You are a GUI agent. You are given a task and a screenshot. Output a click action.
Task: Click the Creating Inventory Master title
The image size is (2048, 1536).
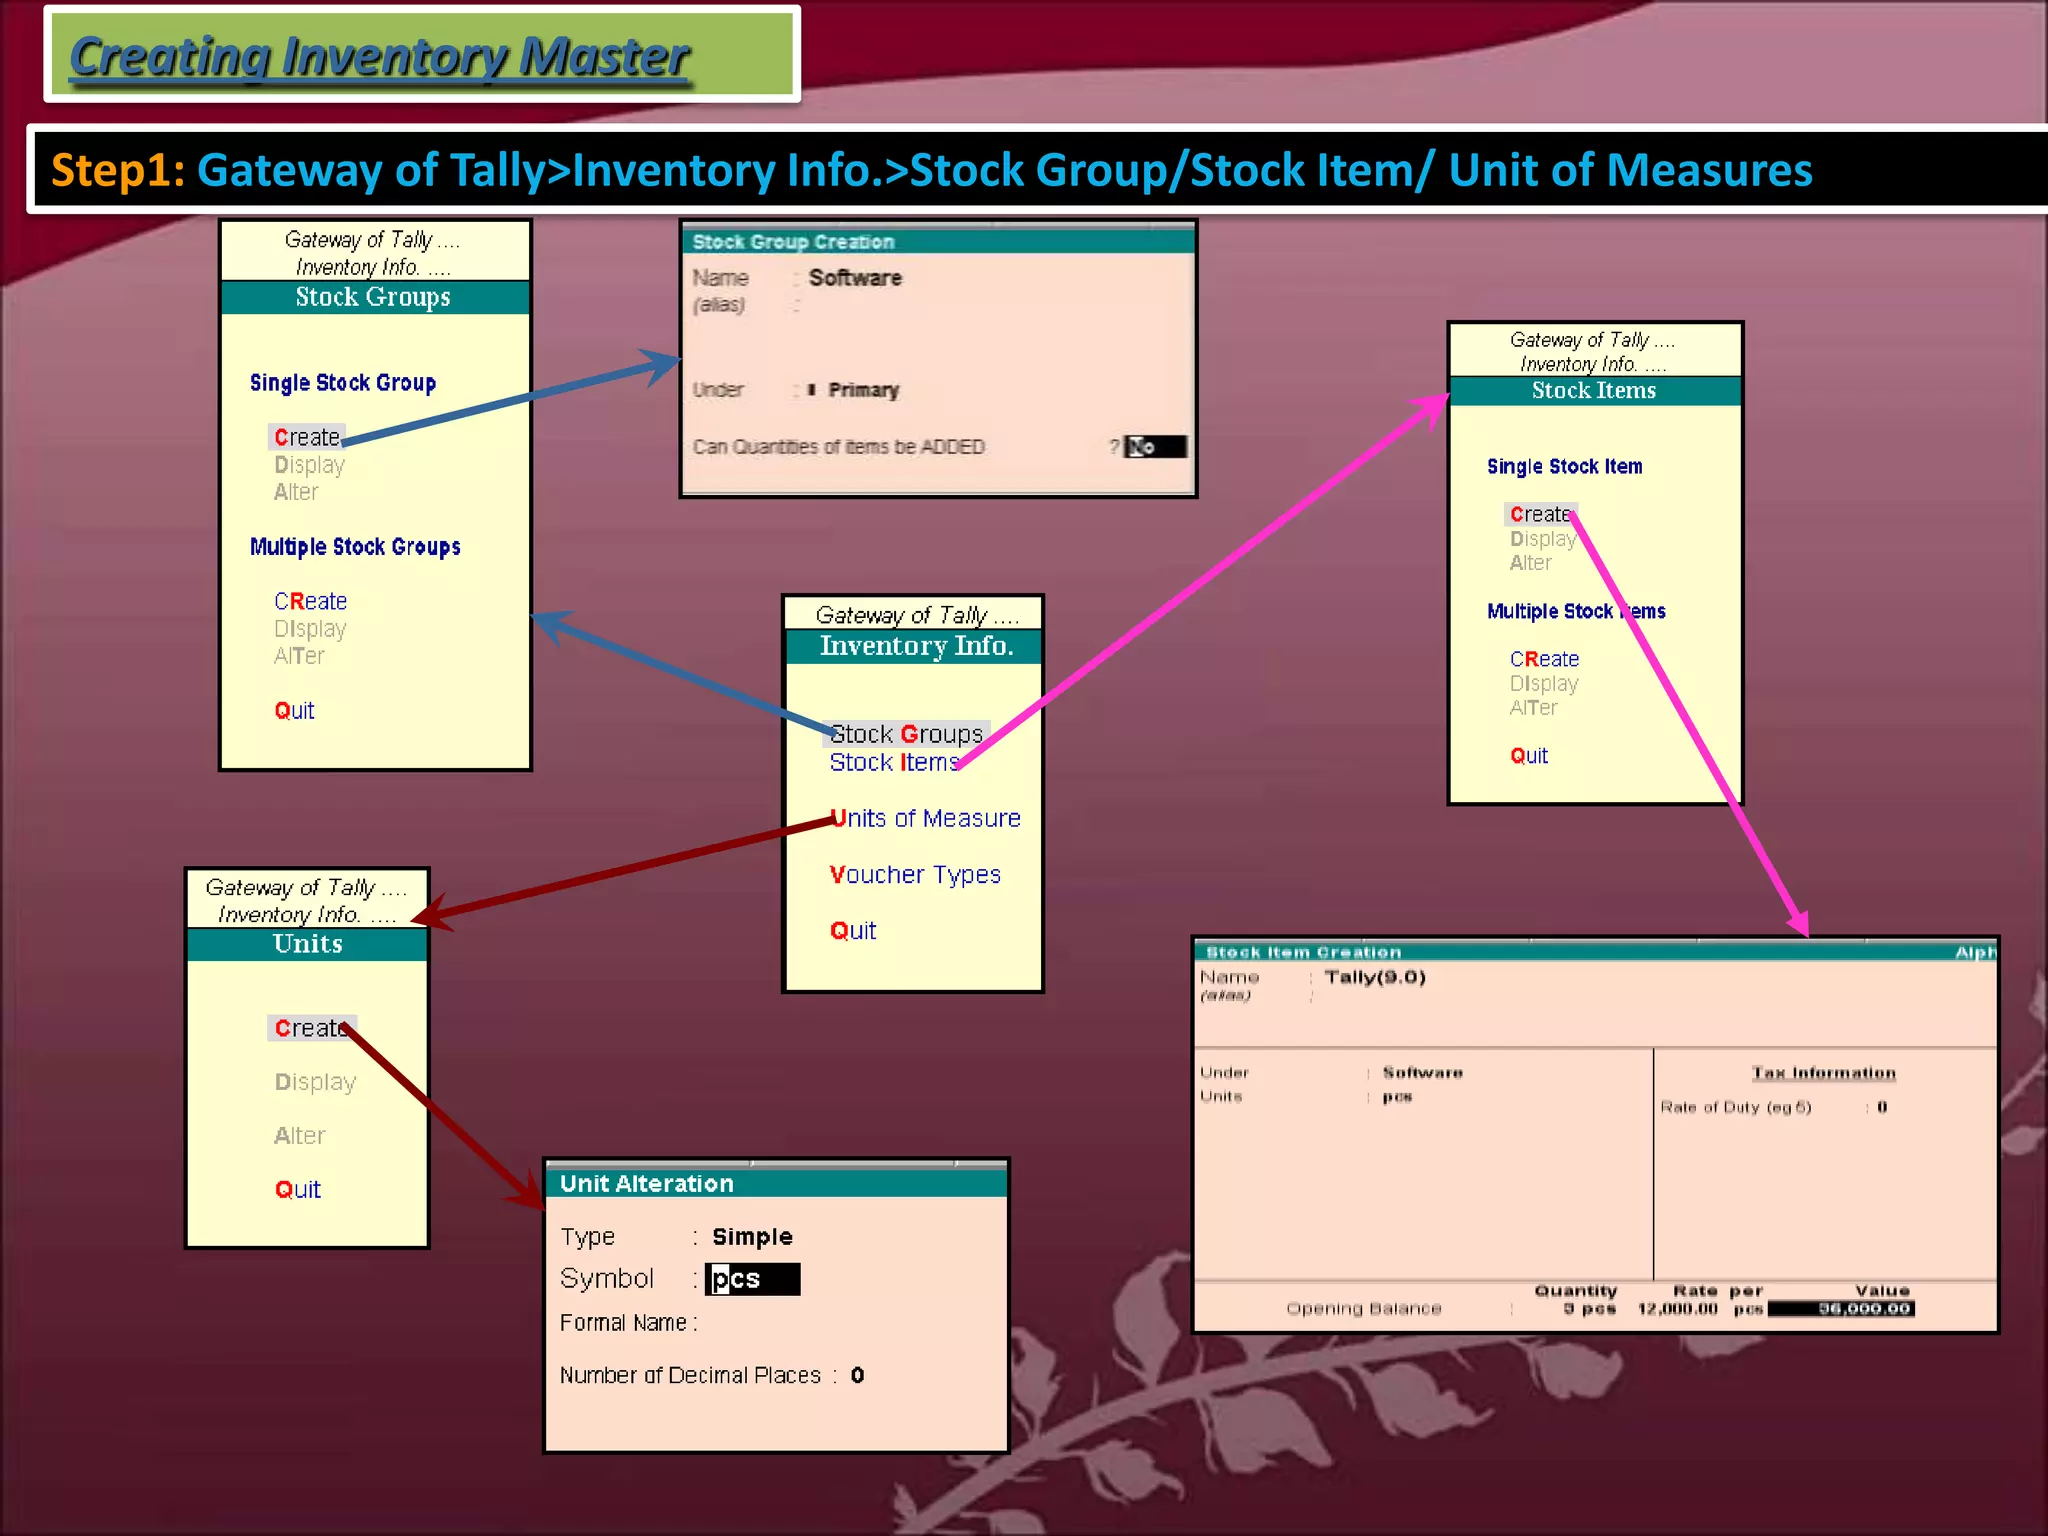380,56
